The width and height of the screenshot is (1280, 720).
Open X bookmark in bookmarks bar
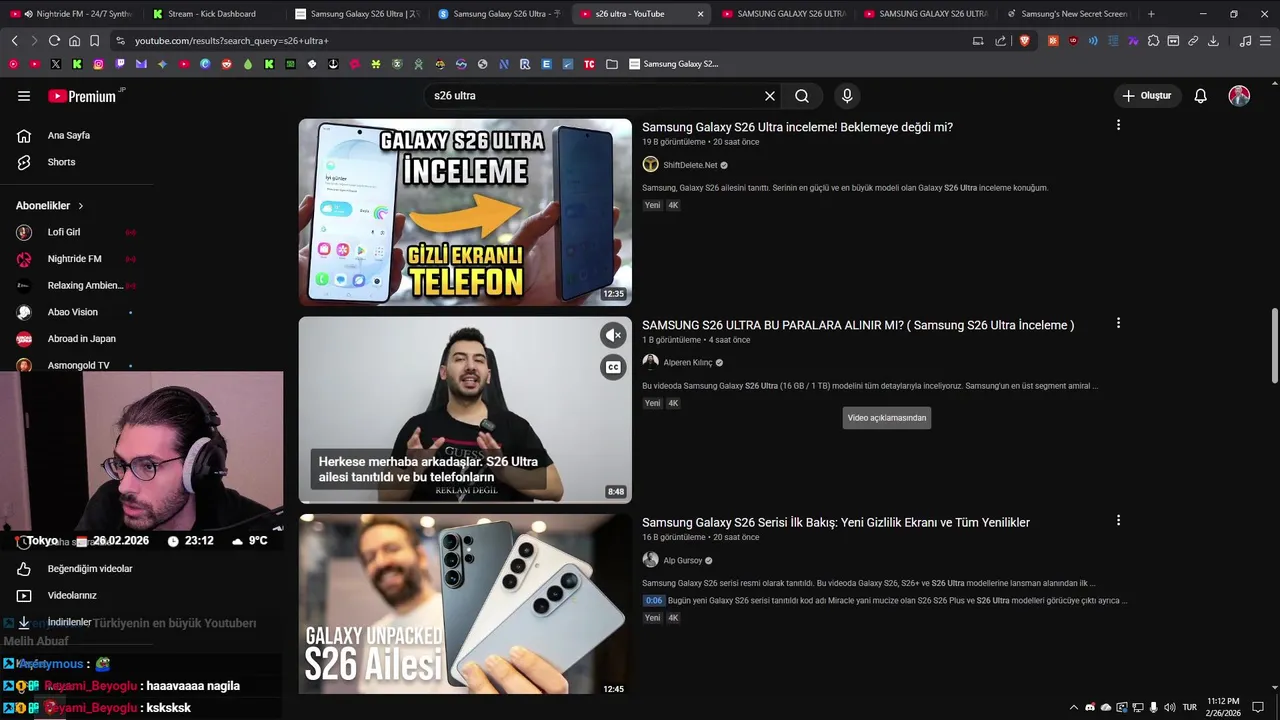coord(55,64)
